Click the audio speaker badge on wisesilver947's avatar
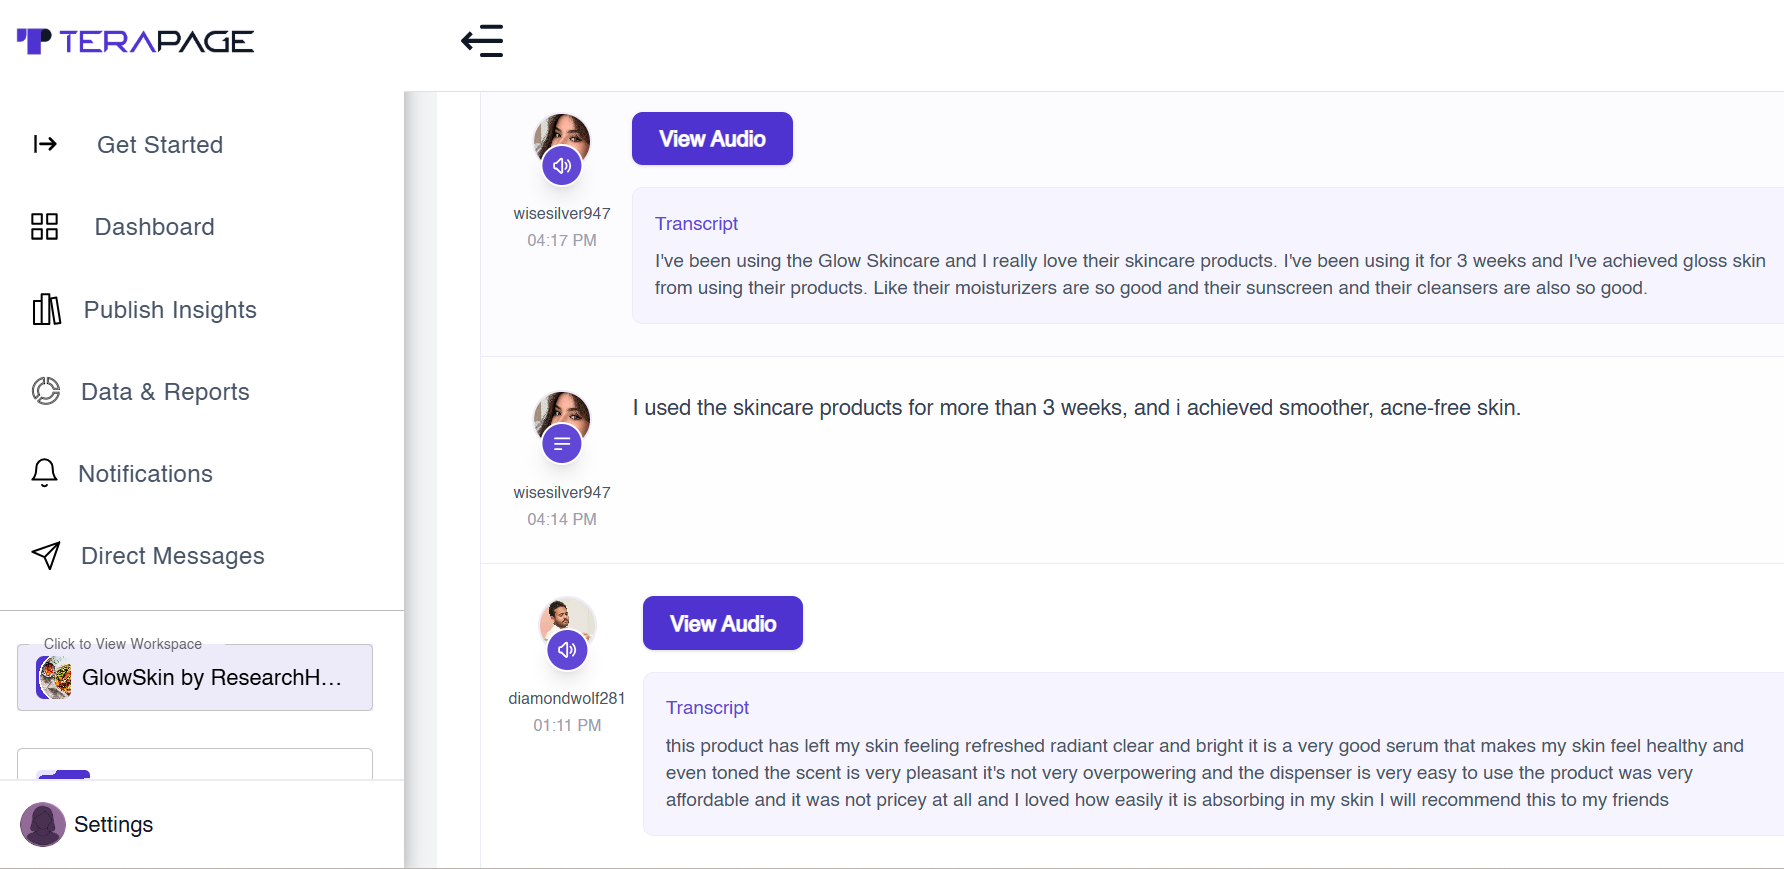The width and height of the screenshot is (1784, 869). point(562,166)
